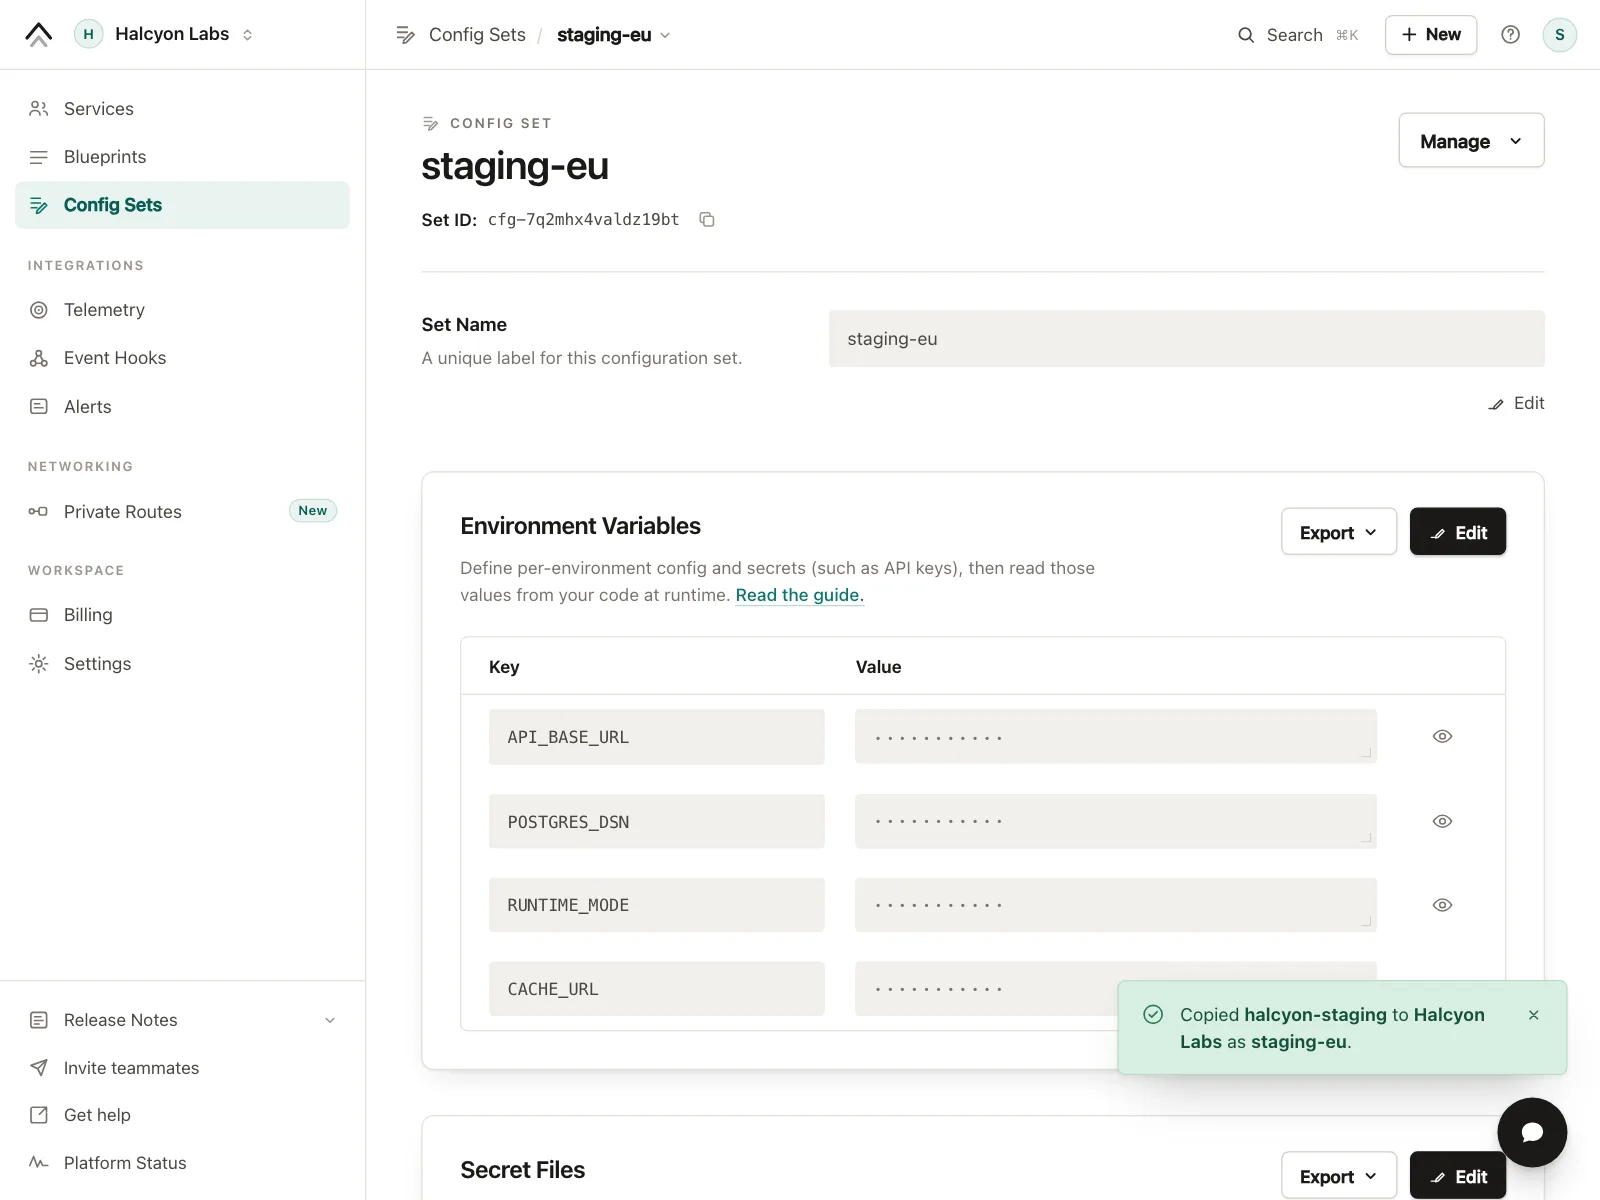Click the app logo in top-left corner

tap(39, 35)
